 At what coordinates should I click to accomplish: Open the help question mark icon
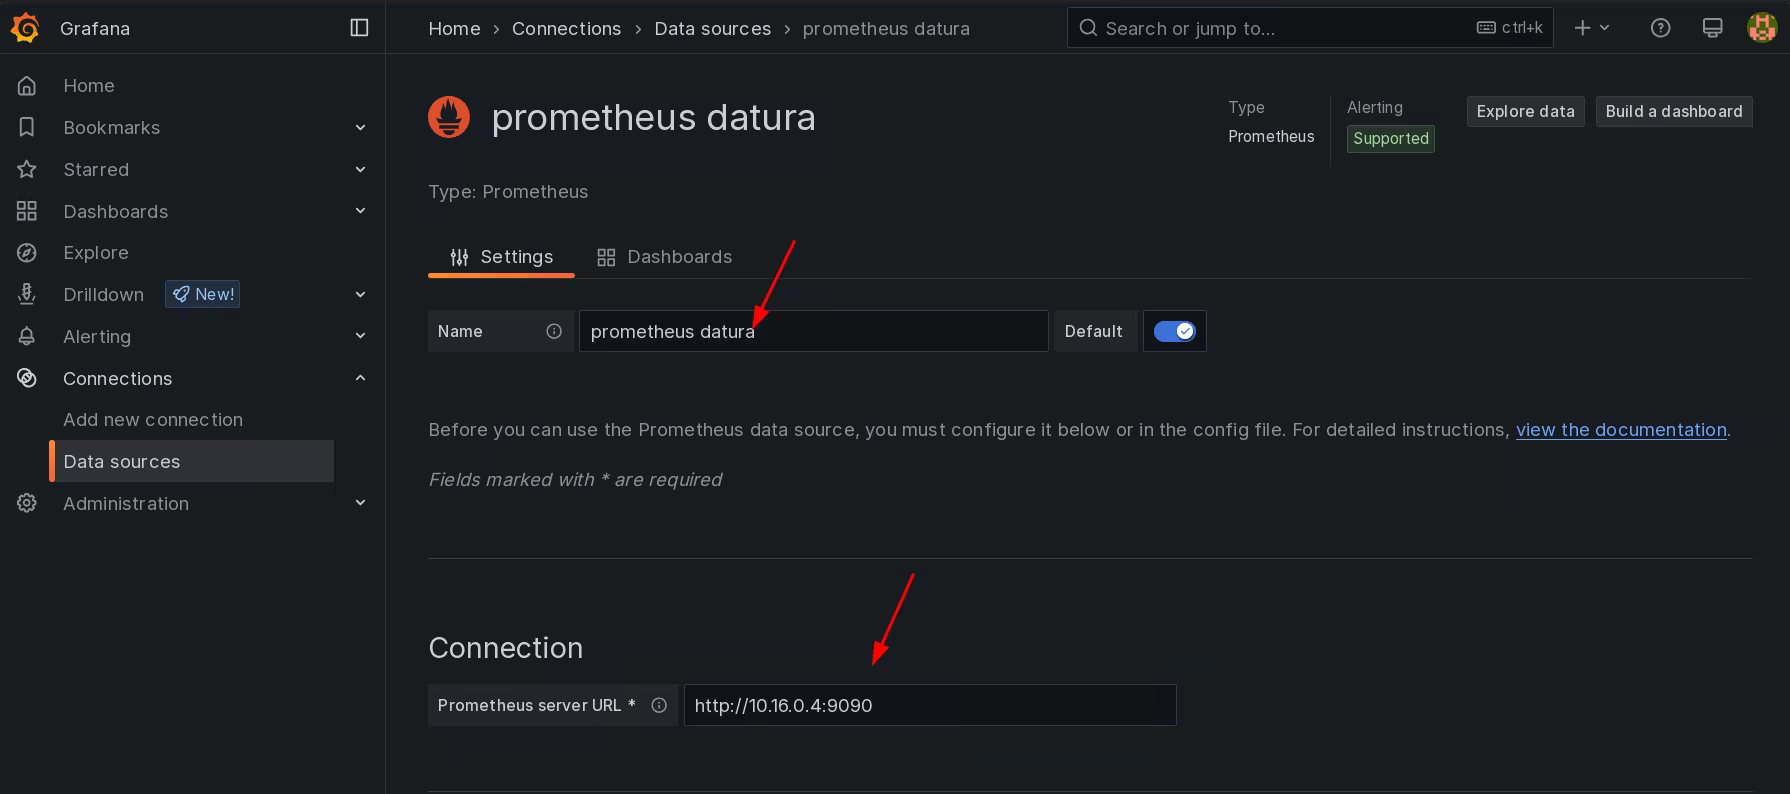point(1660,28)
